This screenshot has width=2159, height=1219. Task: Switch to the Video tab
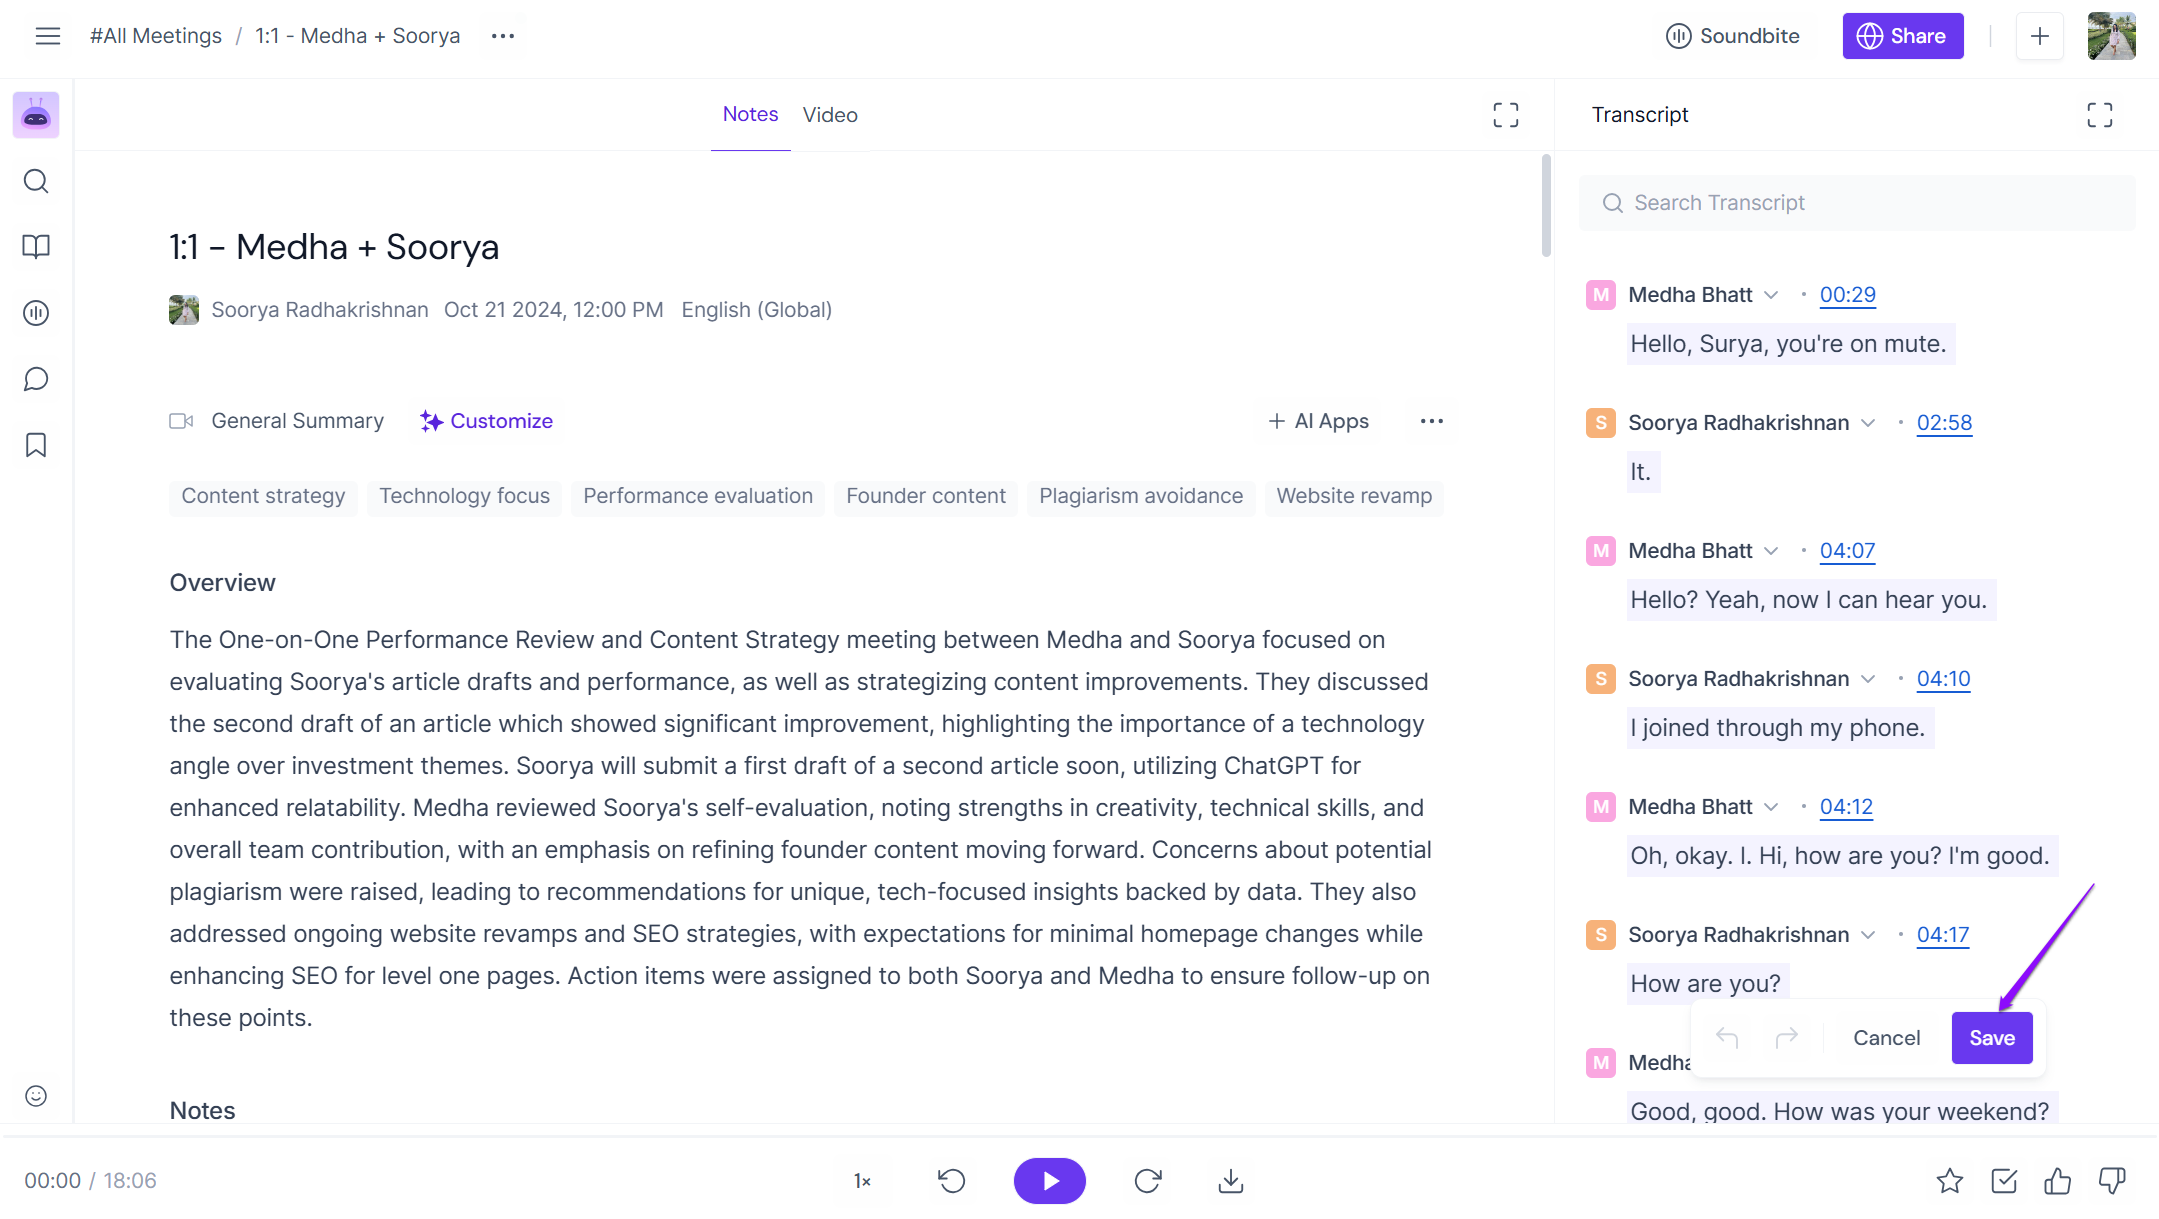click(829, 114)
